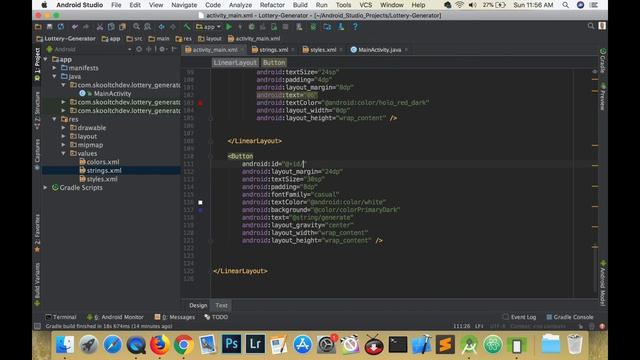Collapse the app module tree node

pos(46,59)
